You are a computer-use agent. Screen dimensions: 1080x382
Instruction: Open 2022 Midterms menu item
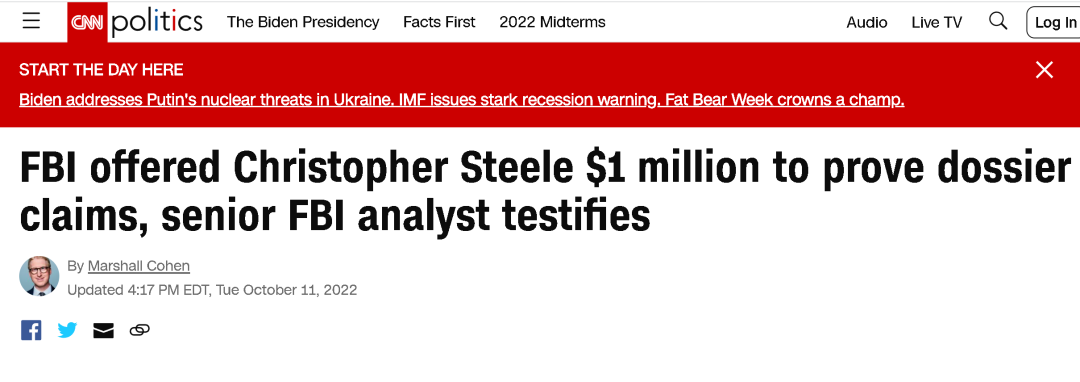(x=552, y=22)
